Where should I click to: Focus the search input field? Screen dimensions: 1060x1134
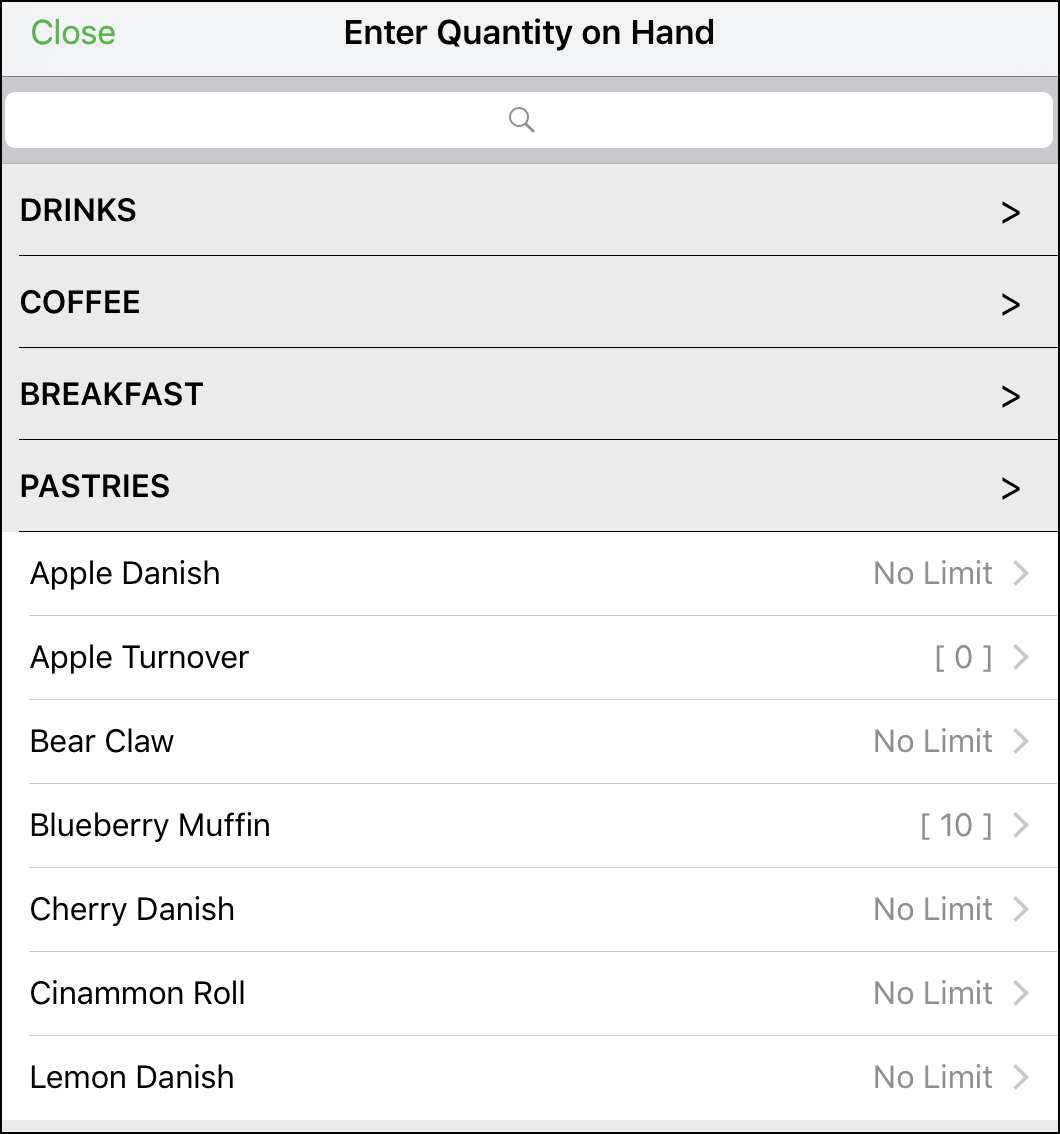[x=529, y=120]
